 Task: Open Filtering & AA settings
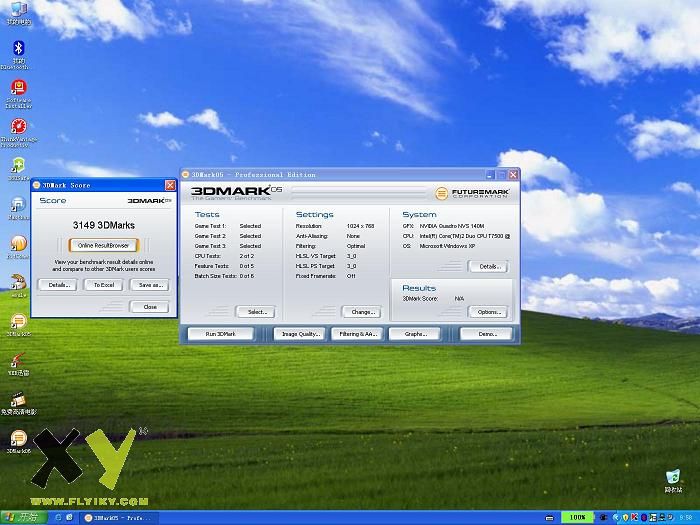tap(358, 334)
